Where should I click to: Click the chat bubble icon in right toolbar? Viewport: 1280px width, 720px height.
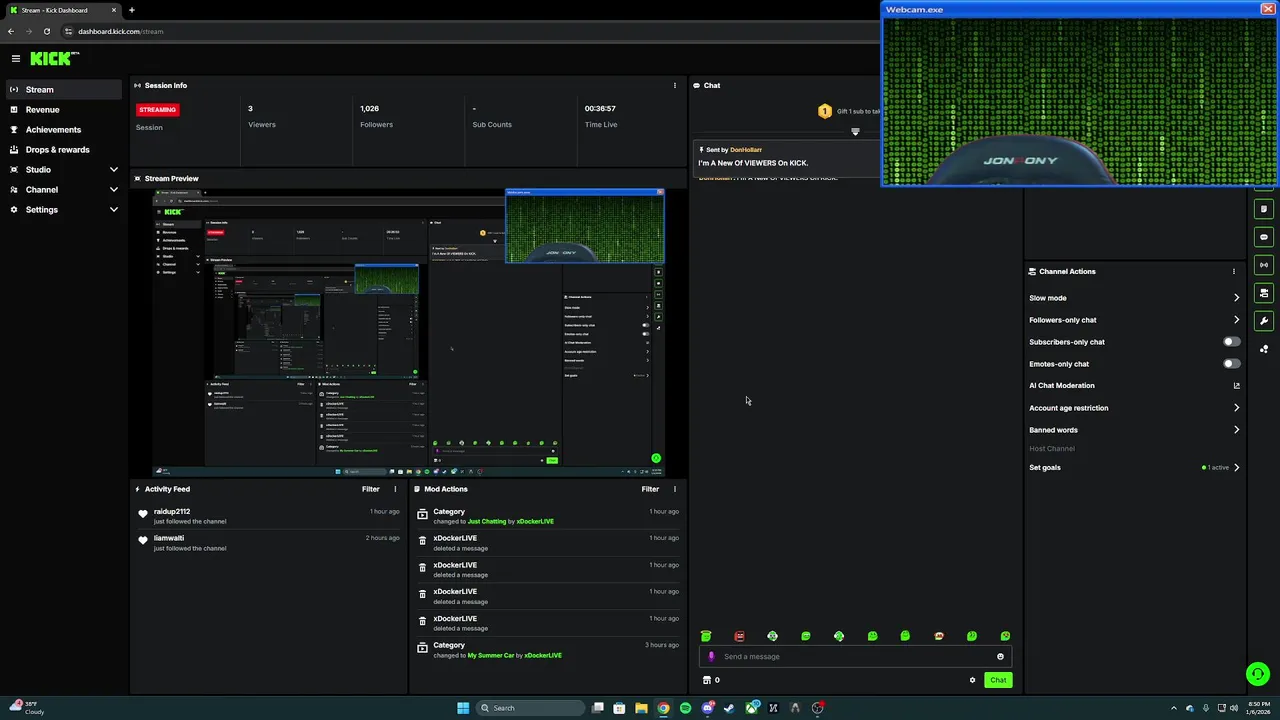point(1264,237)
